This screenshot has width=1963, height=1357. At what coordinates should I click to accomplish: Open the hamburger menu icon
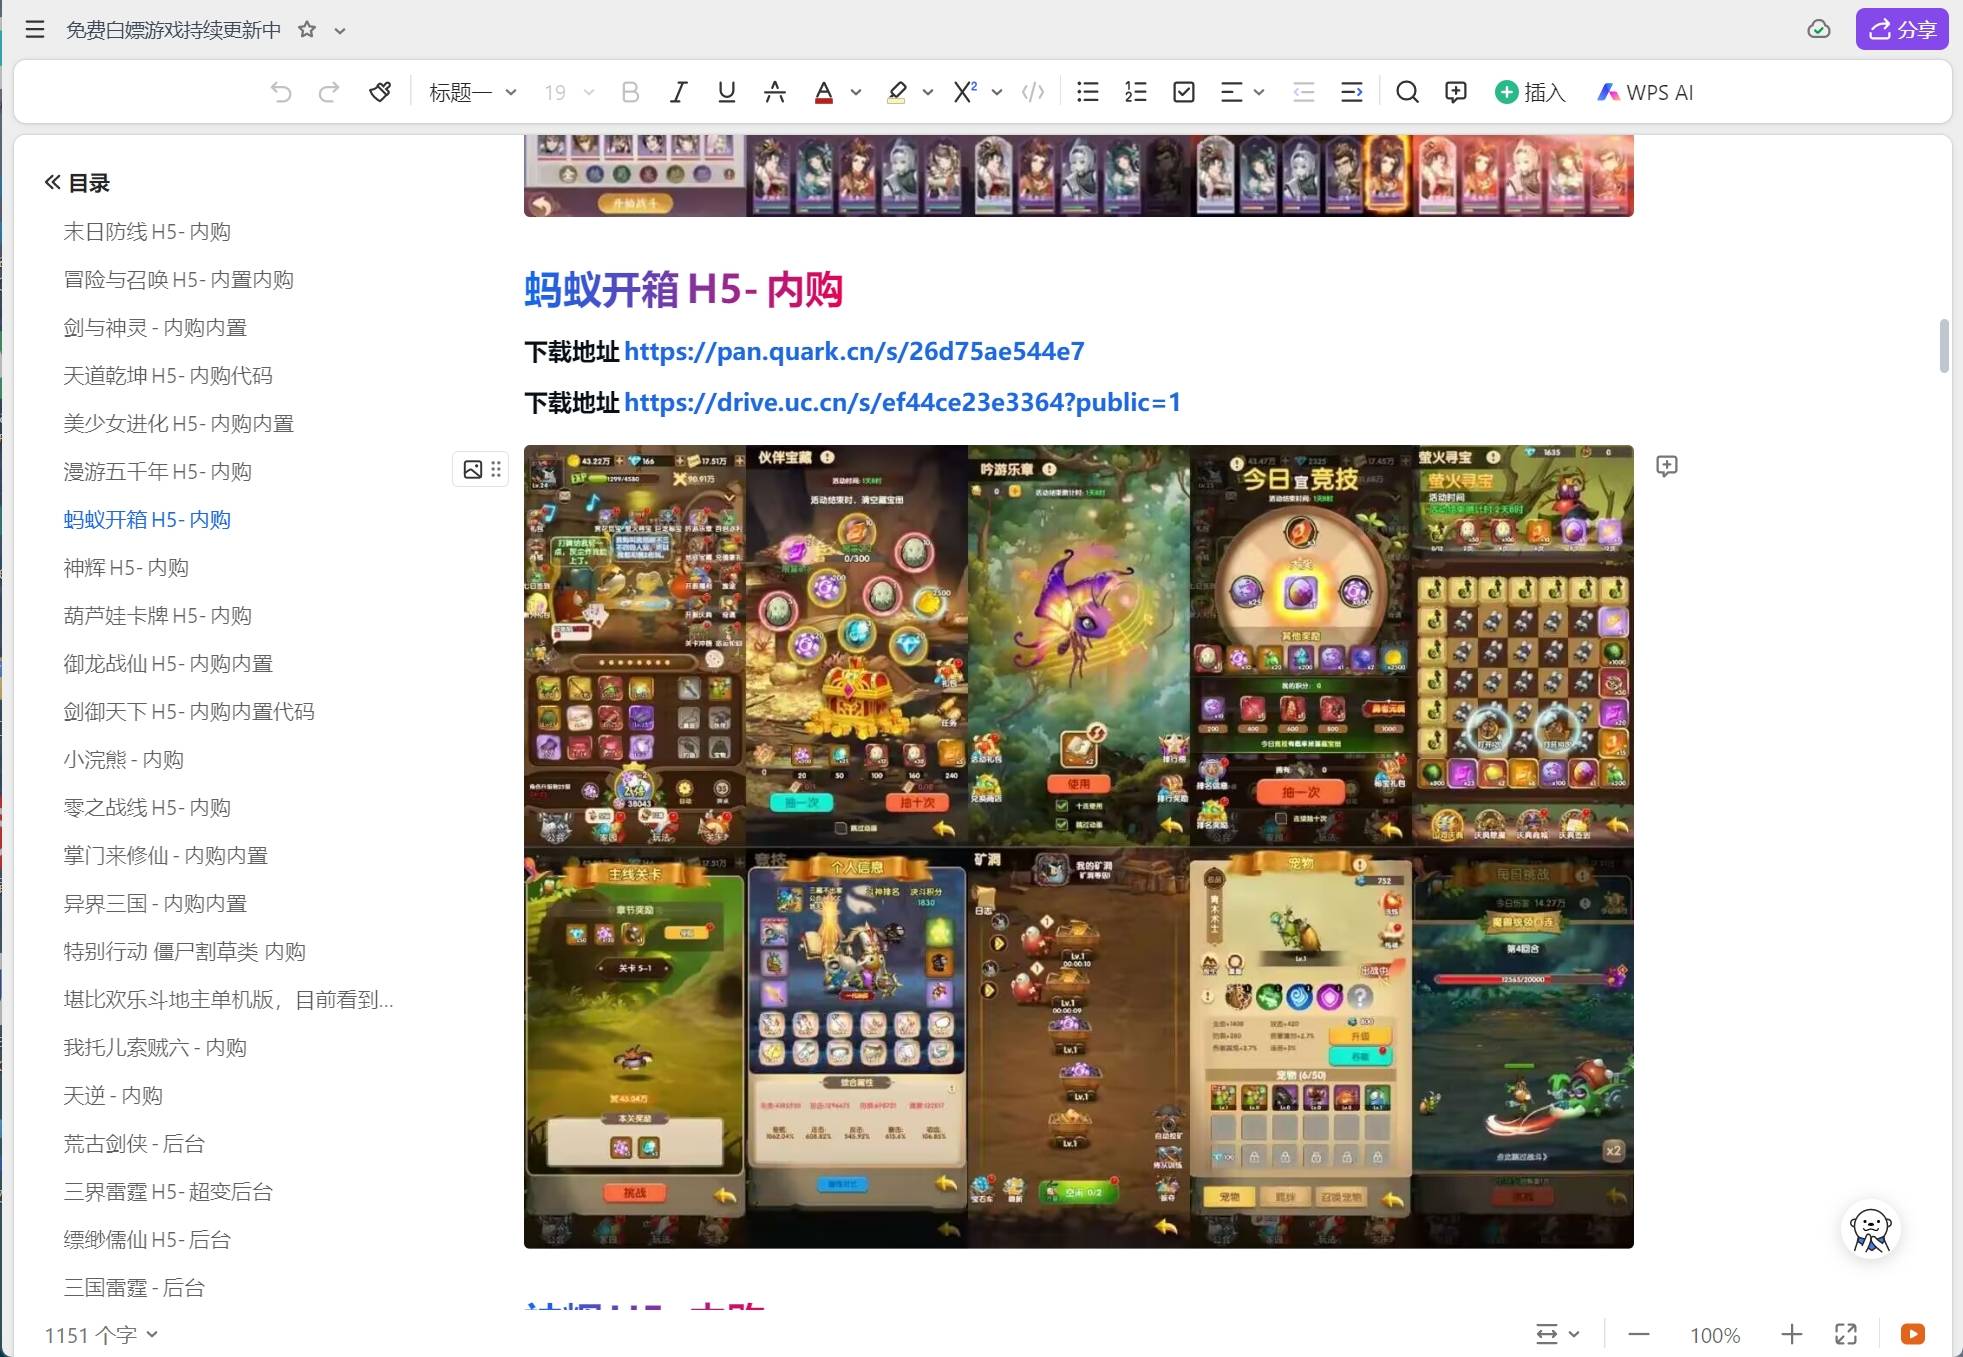35,29
